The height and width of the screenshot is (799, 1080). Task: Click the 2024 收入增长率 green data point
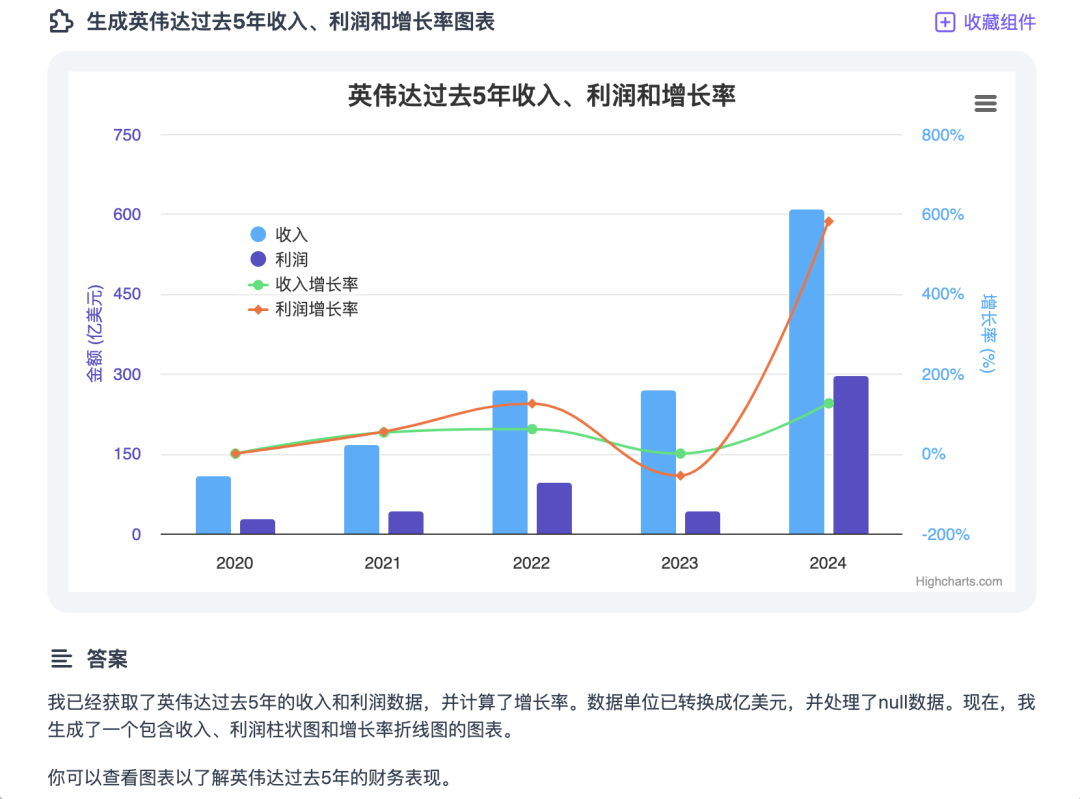click(x=829, y=404)
